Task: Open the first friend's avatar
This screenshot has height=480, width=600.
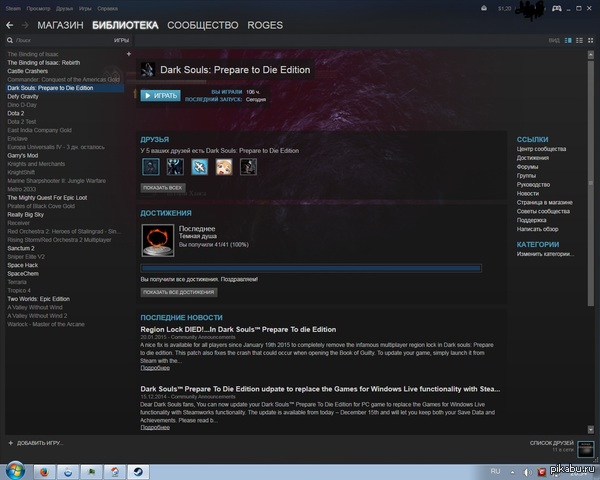Action: [151, 167]
